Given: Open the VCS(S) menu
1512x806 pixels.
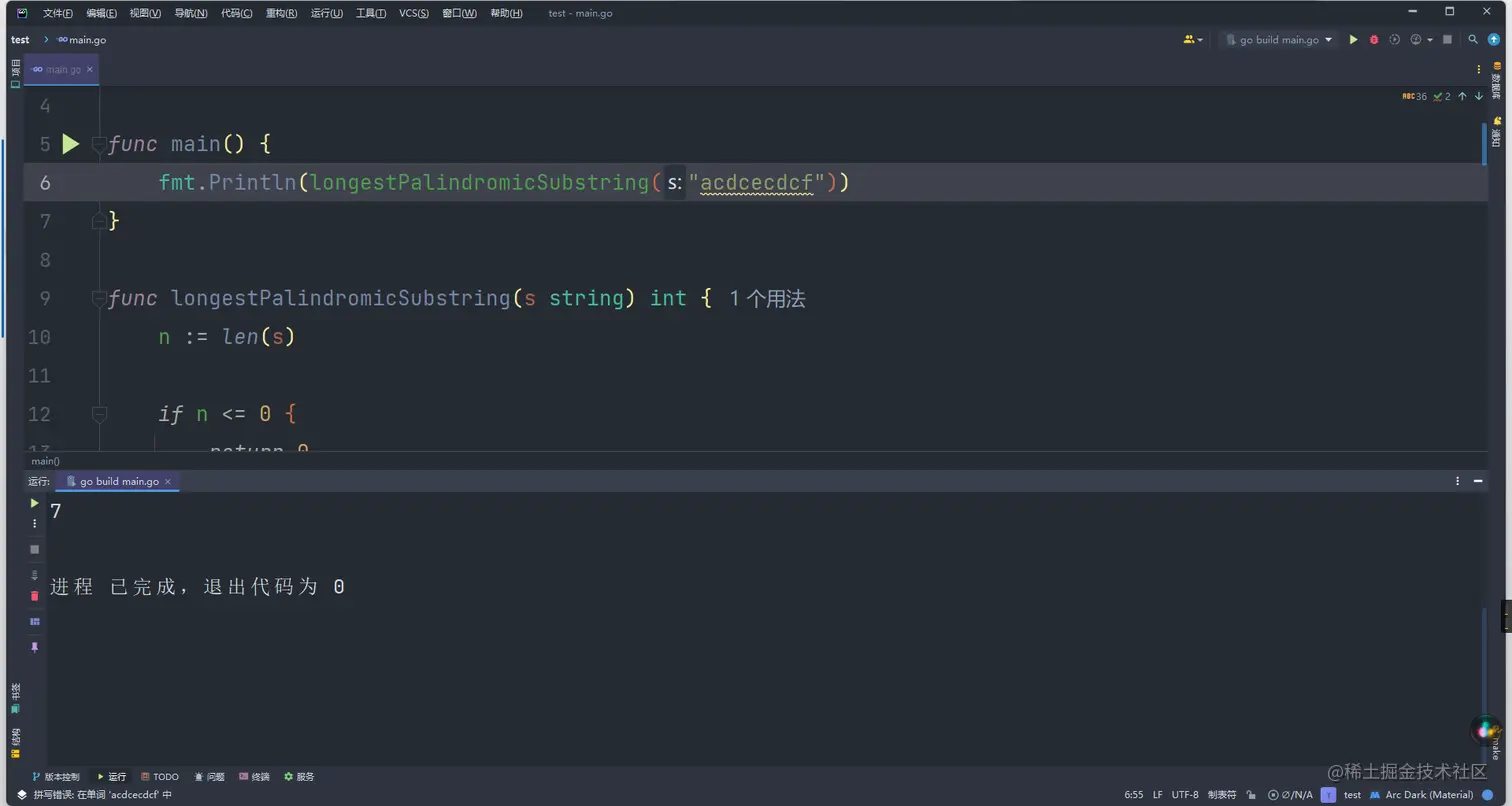Looking at the screenshot, I should pos(414,13).
